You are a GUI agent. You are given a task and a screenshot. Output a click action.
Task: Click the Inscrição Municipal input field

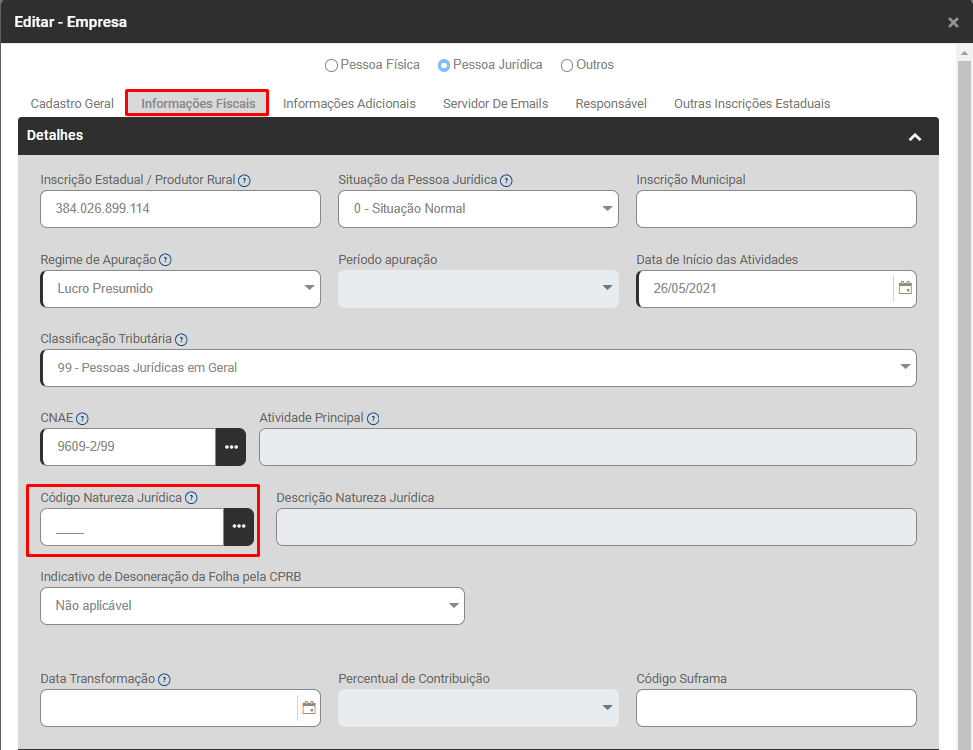(x=776, y=210)
